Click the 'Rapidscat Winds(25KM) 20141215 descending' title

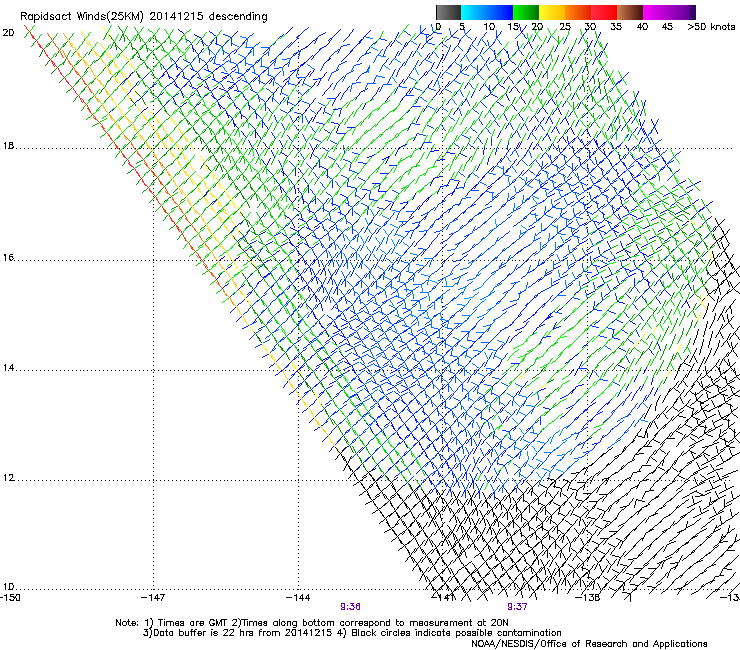click(143, 17)
